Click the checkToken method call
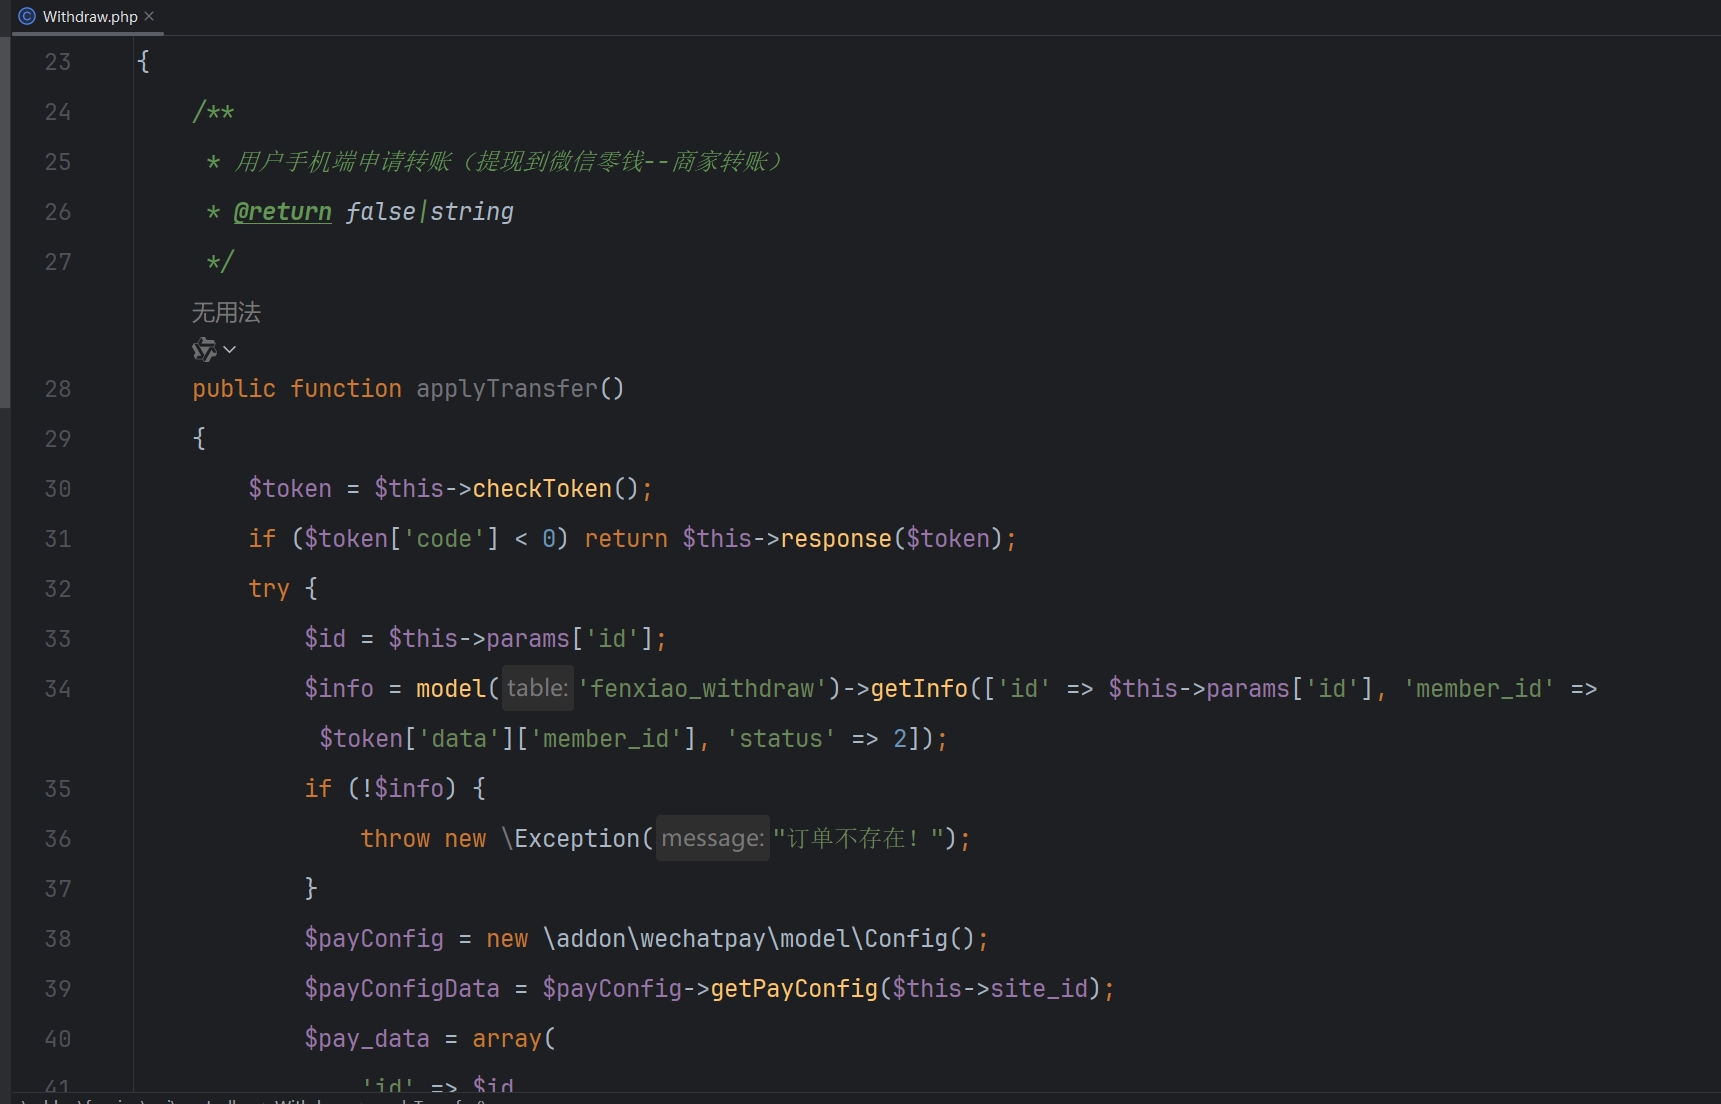This screenshot has height=1104, width=1721. (x=541, y=489)
